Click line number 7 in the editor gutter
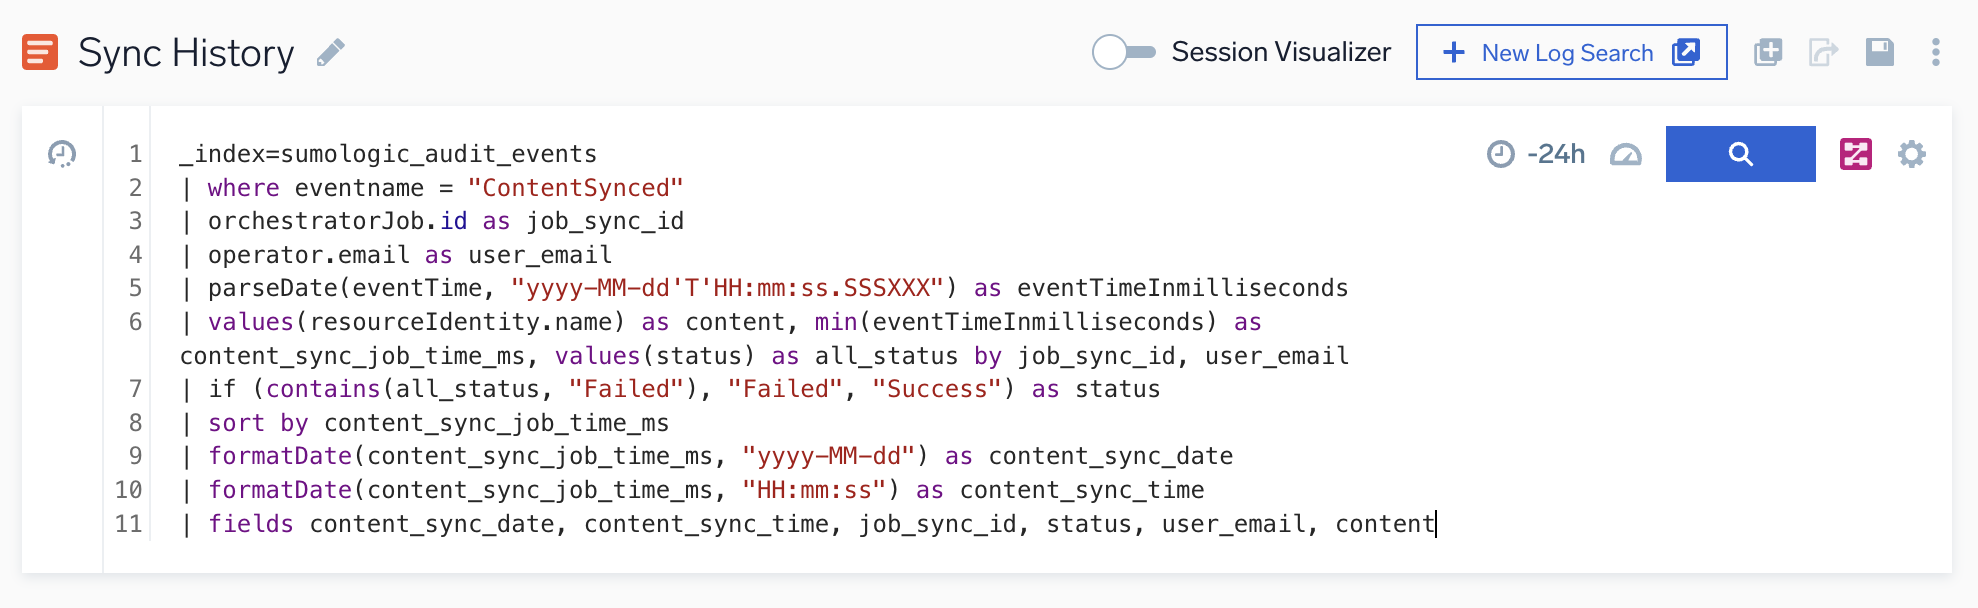 [x=135, y=389]
